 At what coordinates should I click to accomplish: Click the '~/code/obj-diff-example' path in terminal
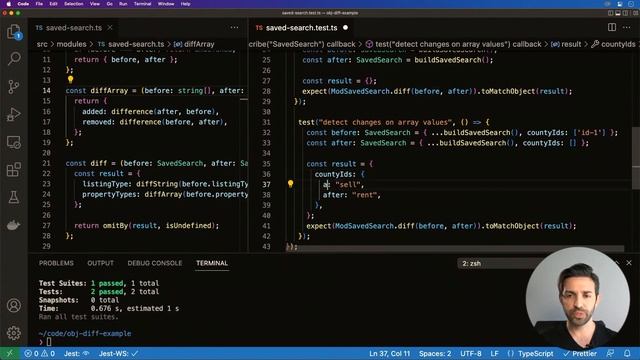click(x=85, y=333)
